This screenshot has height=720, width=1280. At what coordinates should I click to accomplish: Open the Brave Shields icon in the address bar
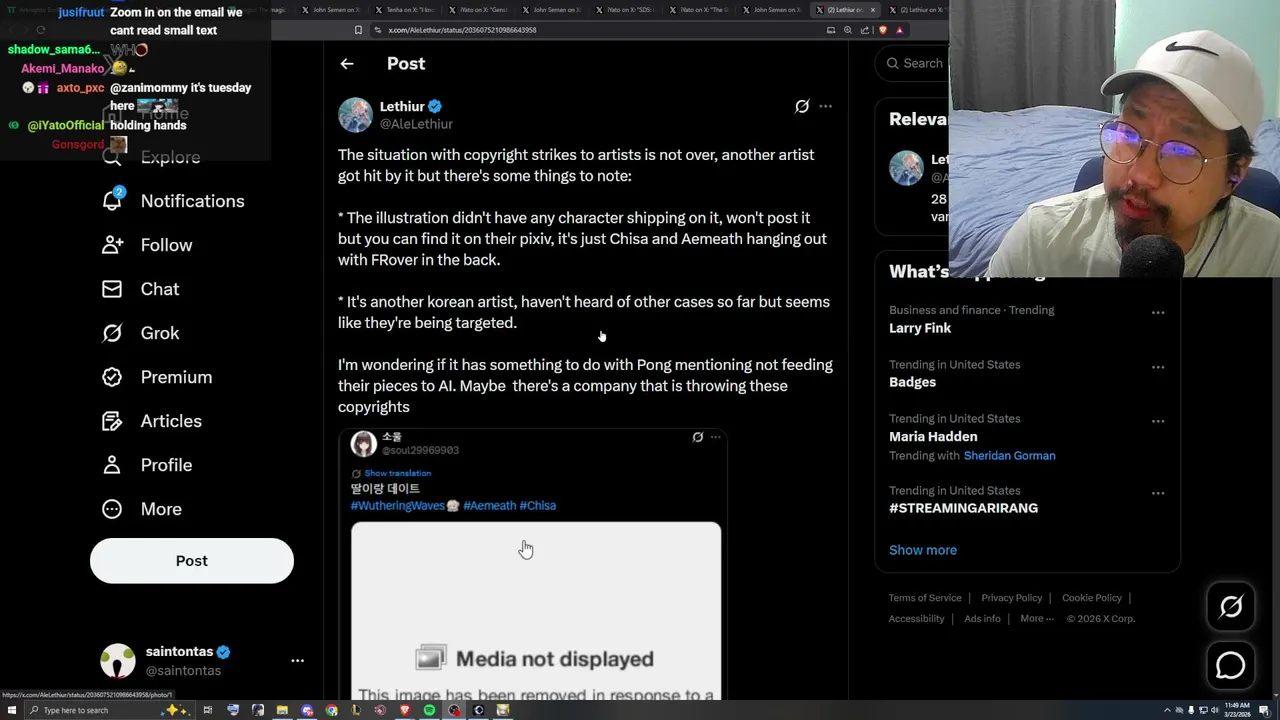pyautogui.click(x=882, y=30)
